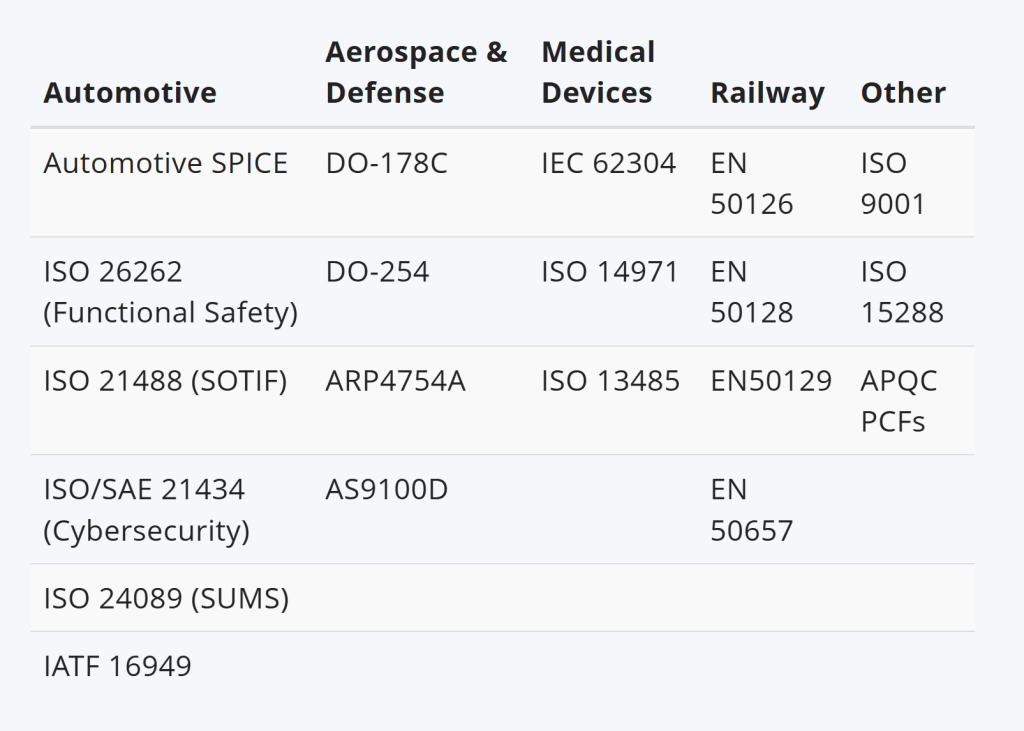Select the ISO 15288 cell

902,292
